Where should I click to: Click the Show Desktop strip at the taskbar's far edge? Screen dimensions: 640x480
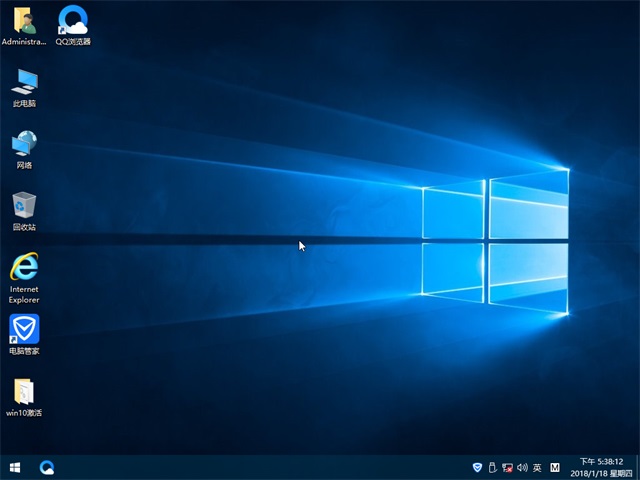tap(637, 467)
